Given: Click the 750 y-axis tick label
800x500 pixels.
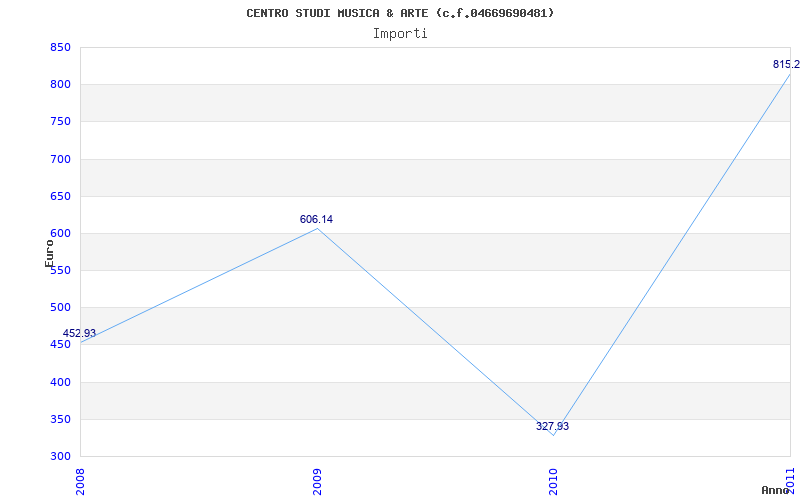Looking at the screenshot, I should click(x=60, y=122).
